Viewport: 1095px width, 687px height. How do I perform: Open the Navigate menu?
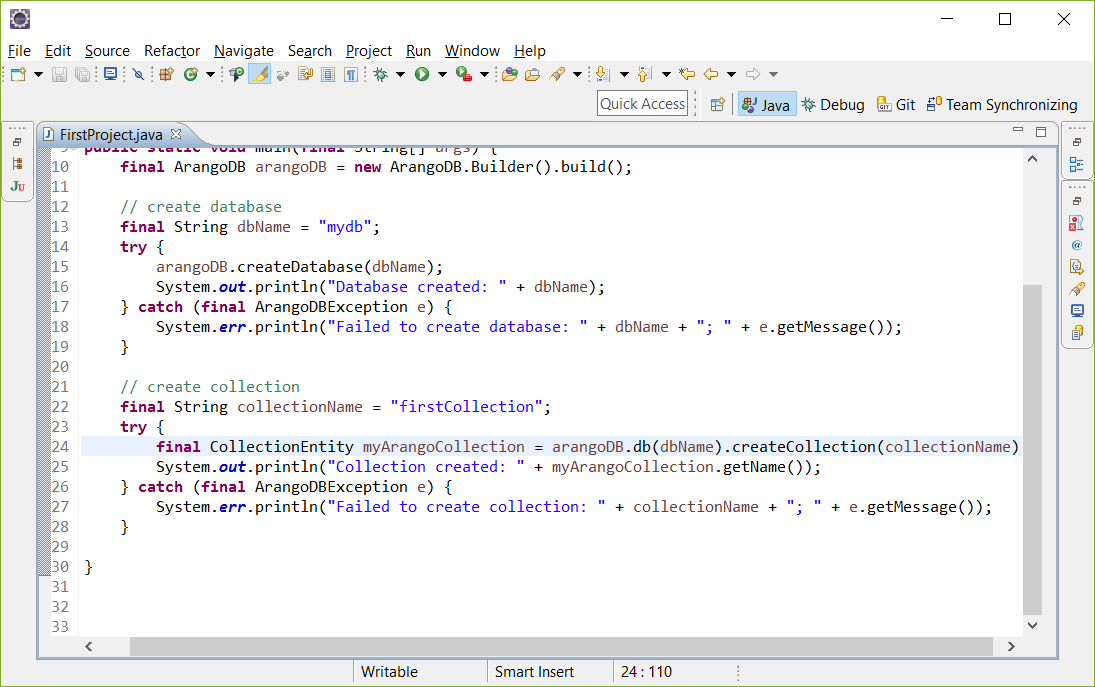coord(244,51)
